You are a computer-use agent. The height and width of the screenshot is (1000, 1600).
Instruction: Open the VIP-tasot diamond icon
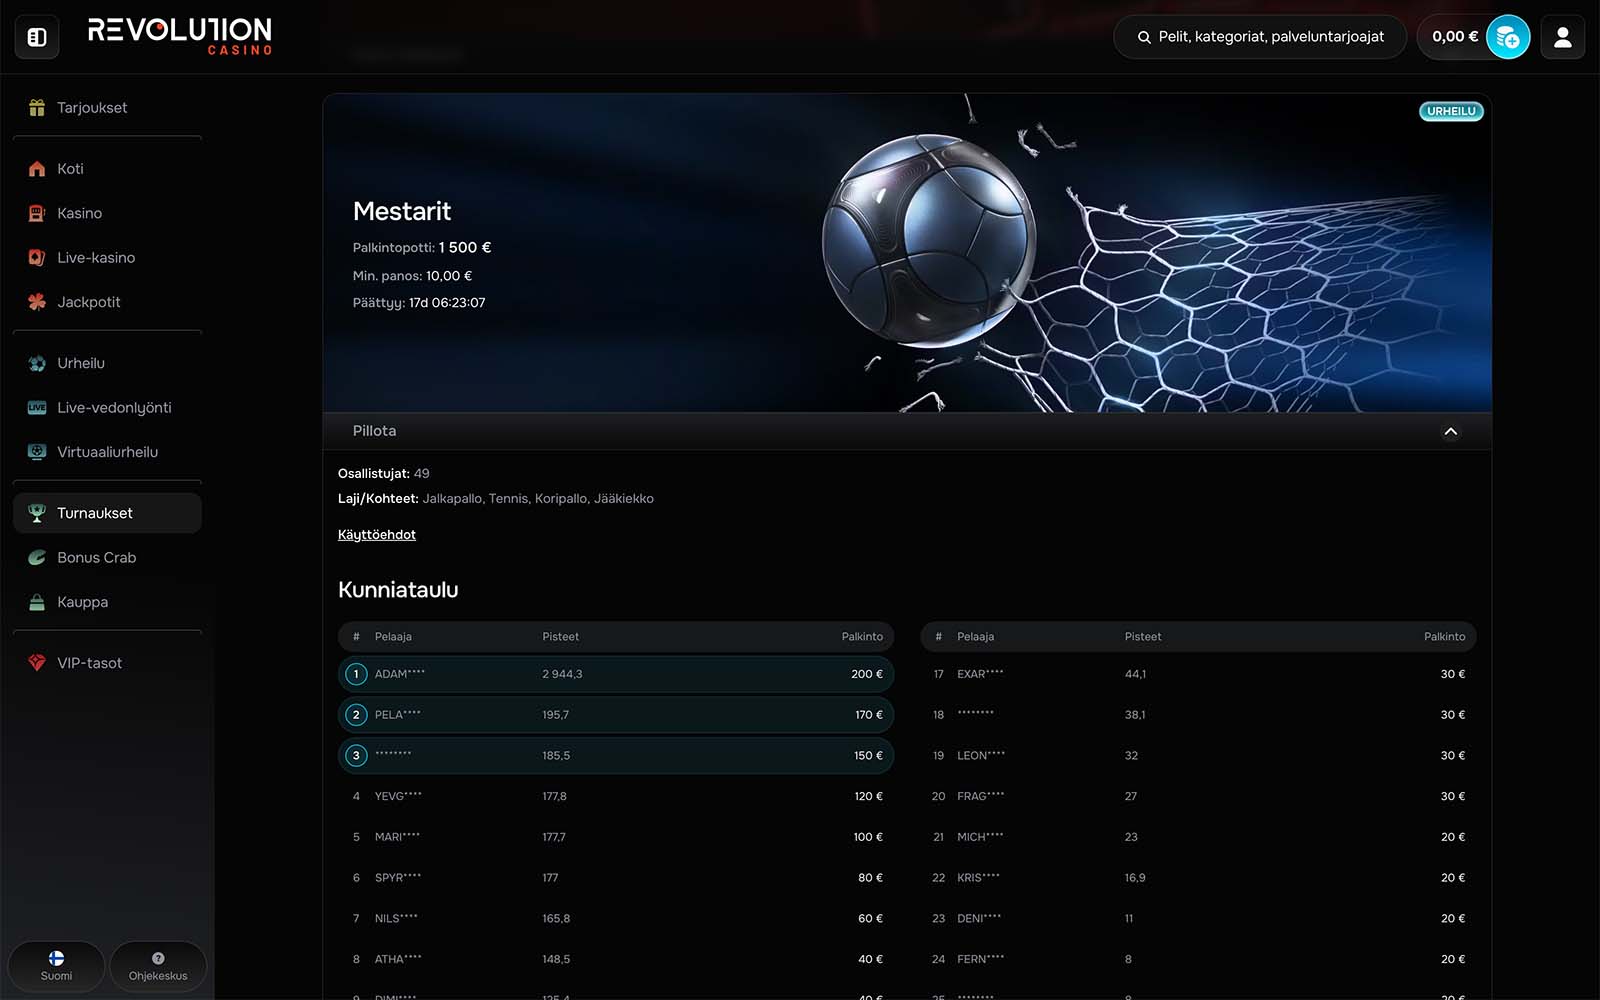click(37, 663)
